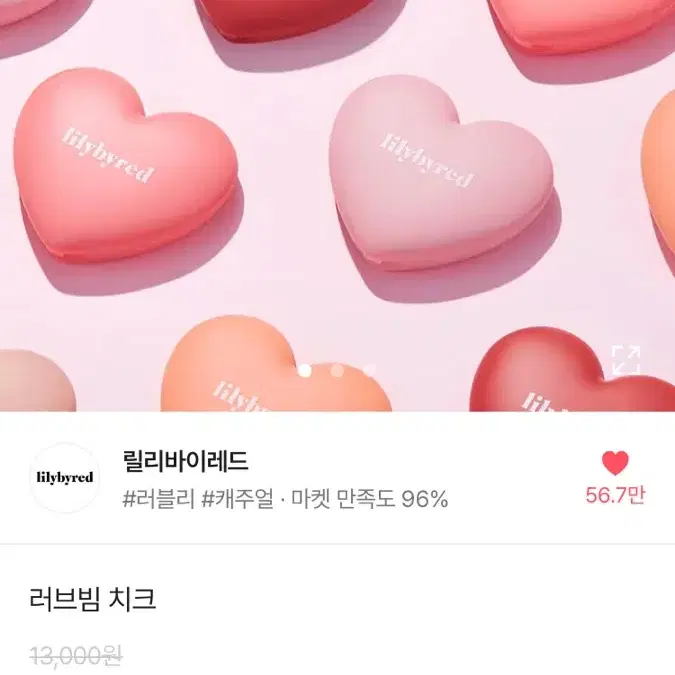The image size is (675, 675).
Task: Tap the 56.7만 likes count
Action: (615, 495)
